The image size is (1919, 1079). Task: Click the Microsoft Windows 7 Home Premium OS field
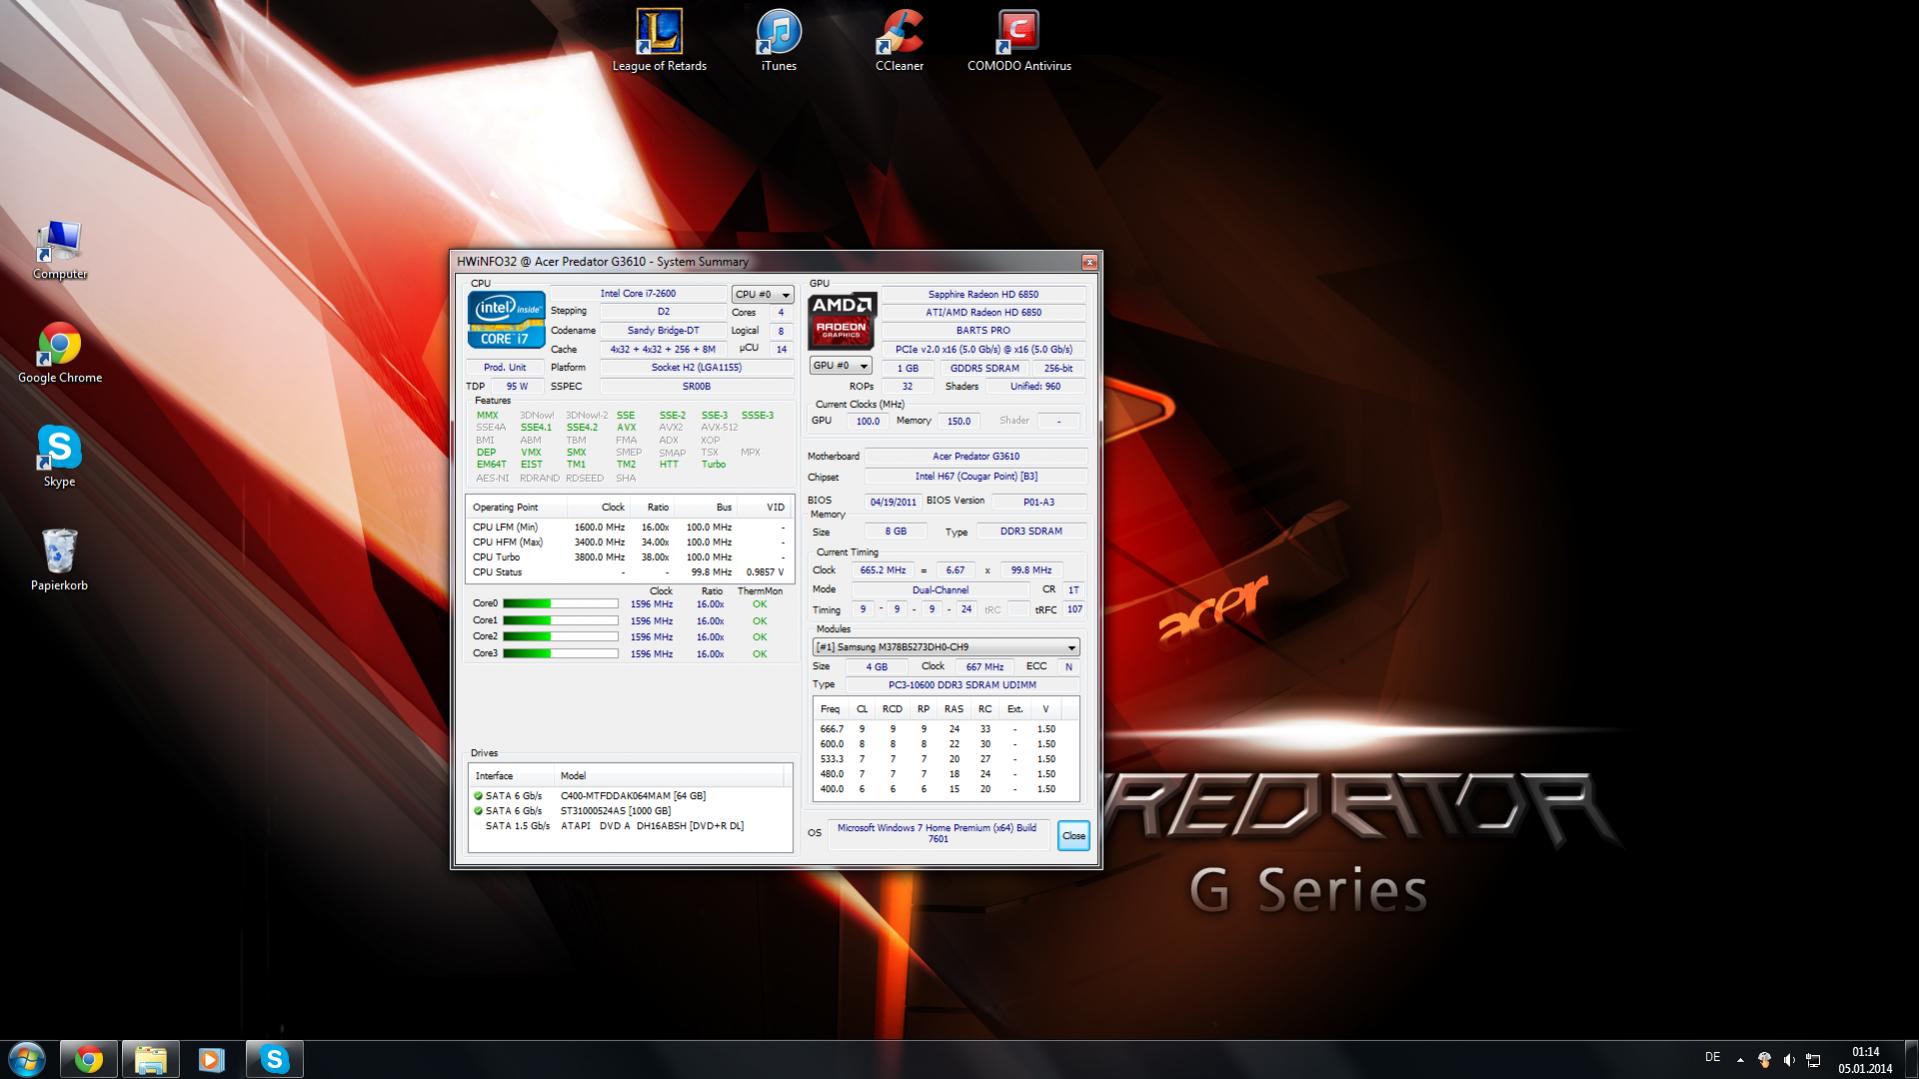937,833
